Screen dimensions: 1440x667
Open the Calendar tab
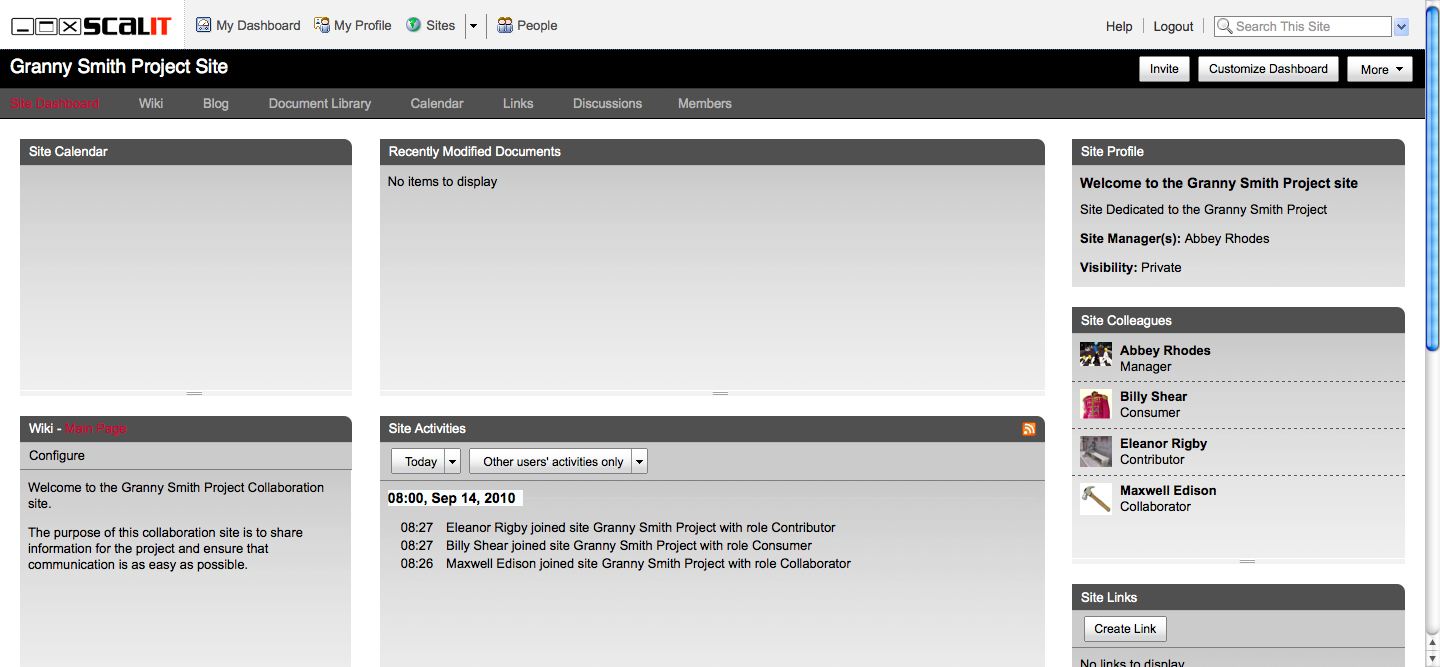tap(437, 103)
